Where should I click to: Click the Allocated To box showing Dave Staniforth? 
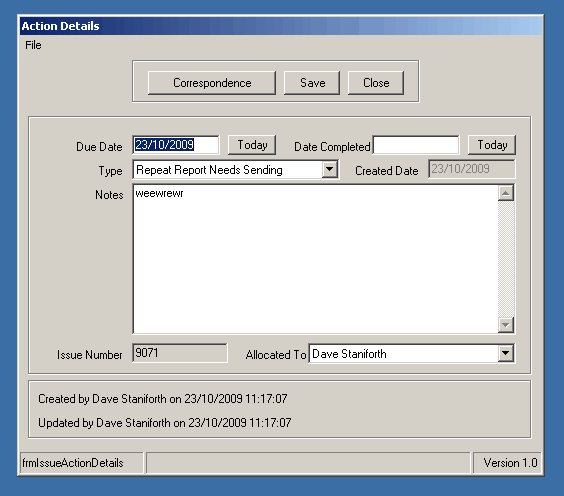click(404, 354)
